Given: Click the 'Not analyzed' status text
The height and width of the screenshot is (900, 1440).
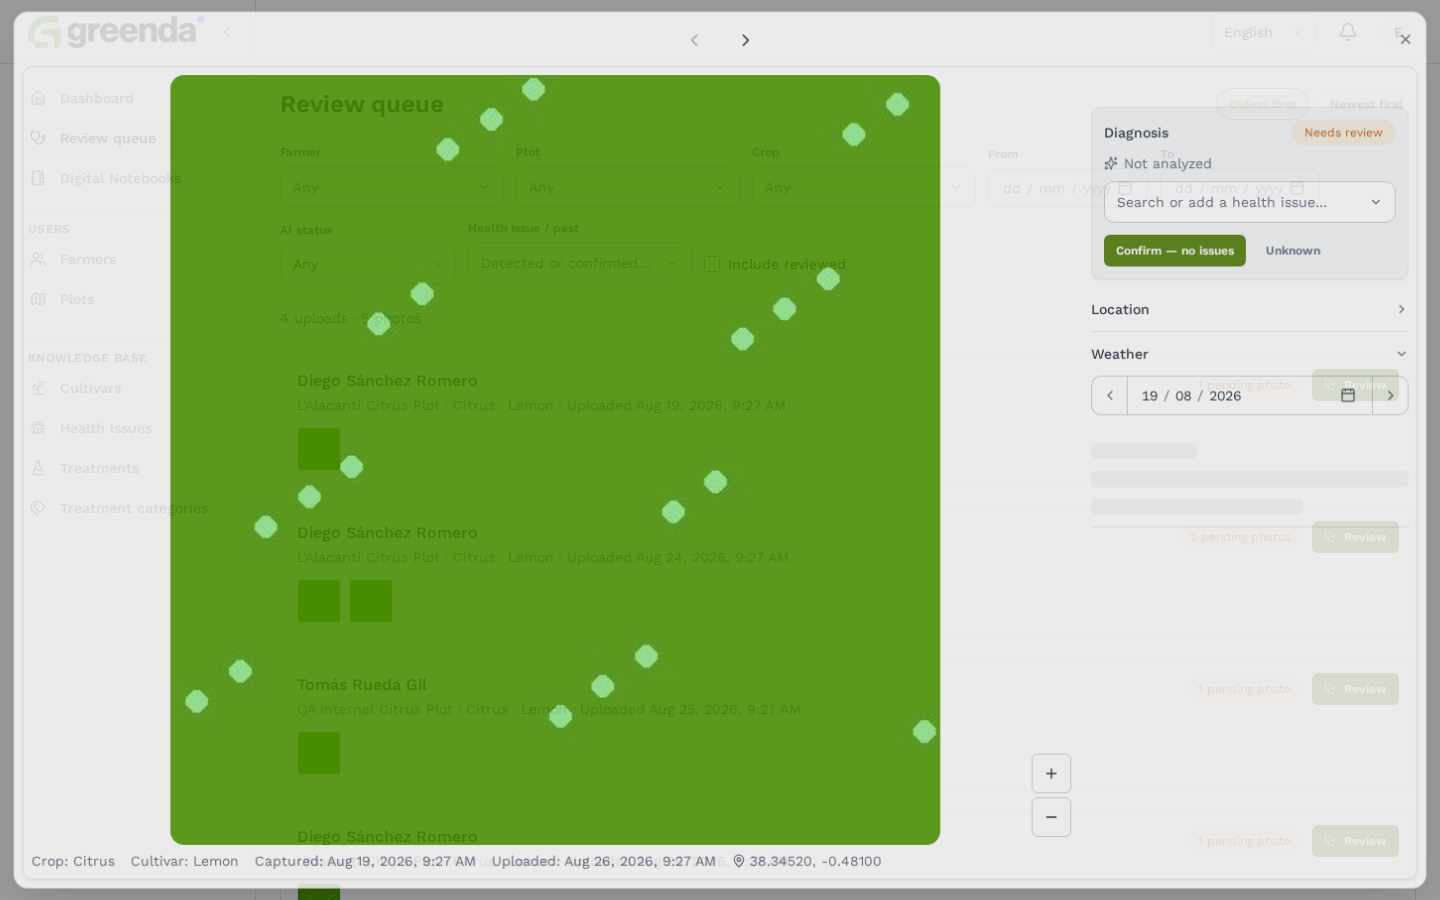Looking at the screenshot, I should [x=1167, y=163].
